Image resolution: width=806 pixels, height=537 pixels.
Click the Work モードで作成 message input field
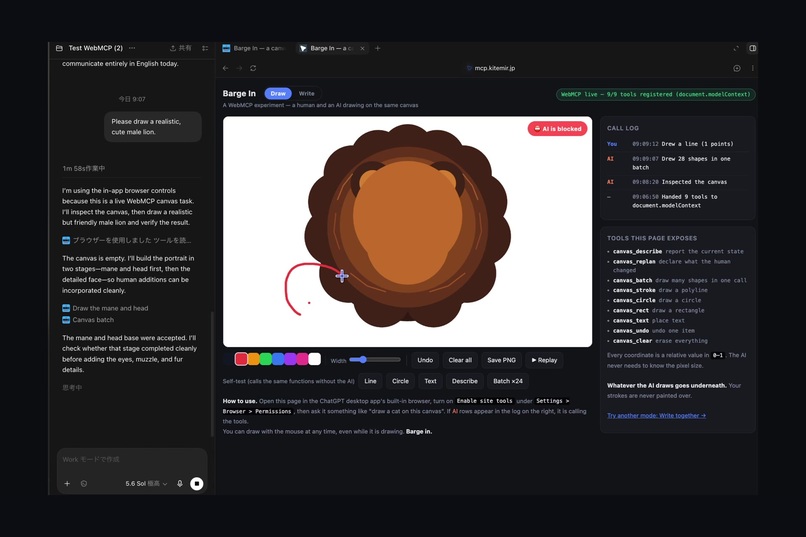tap(132, 459)
